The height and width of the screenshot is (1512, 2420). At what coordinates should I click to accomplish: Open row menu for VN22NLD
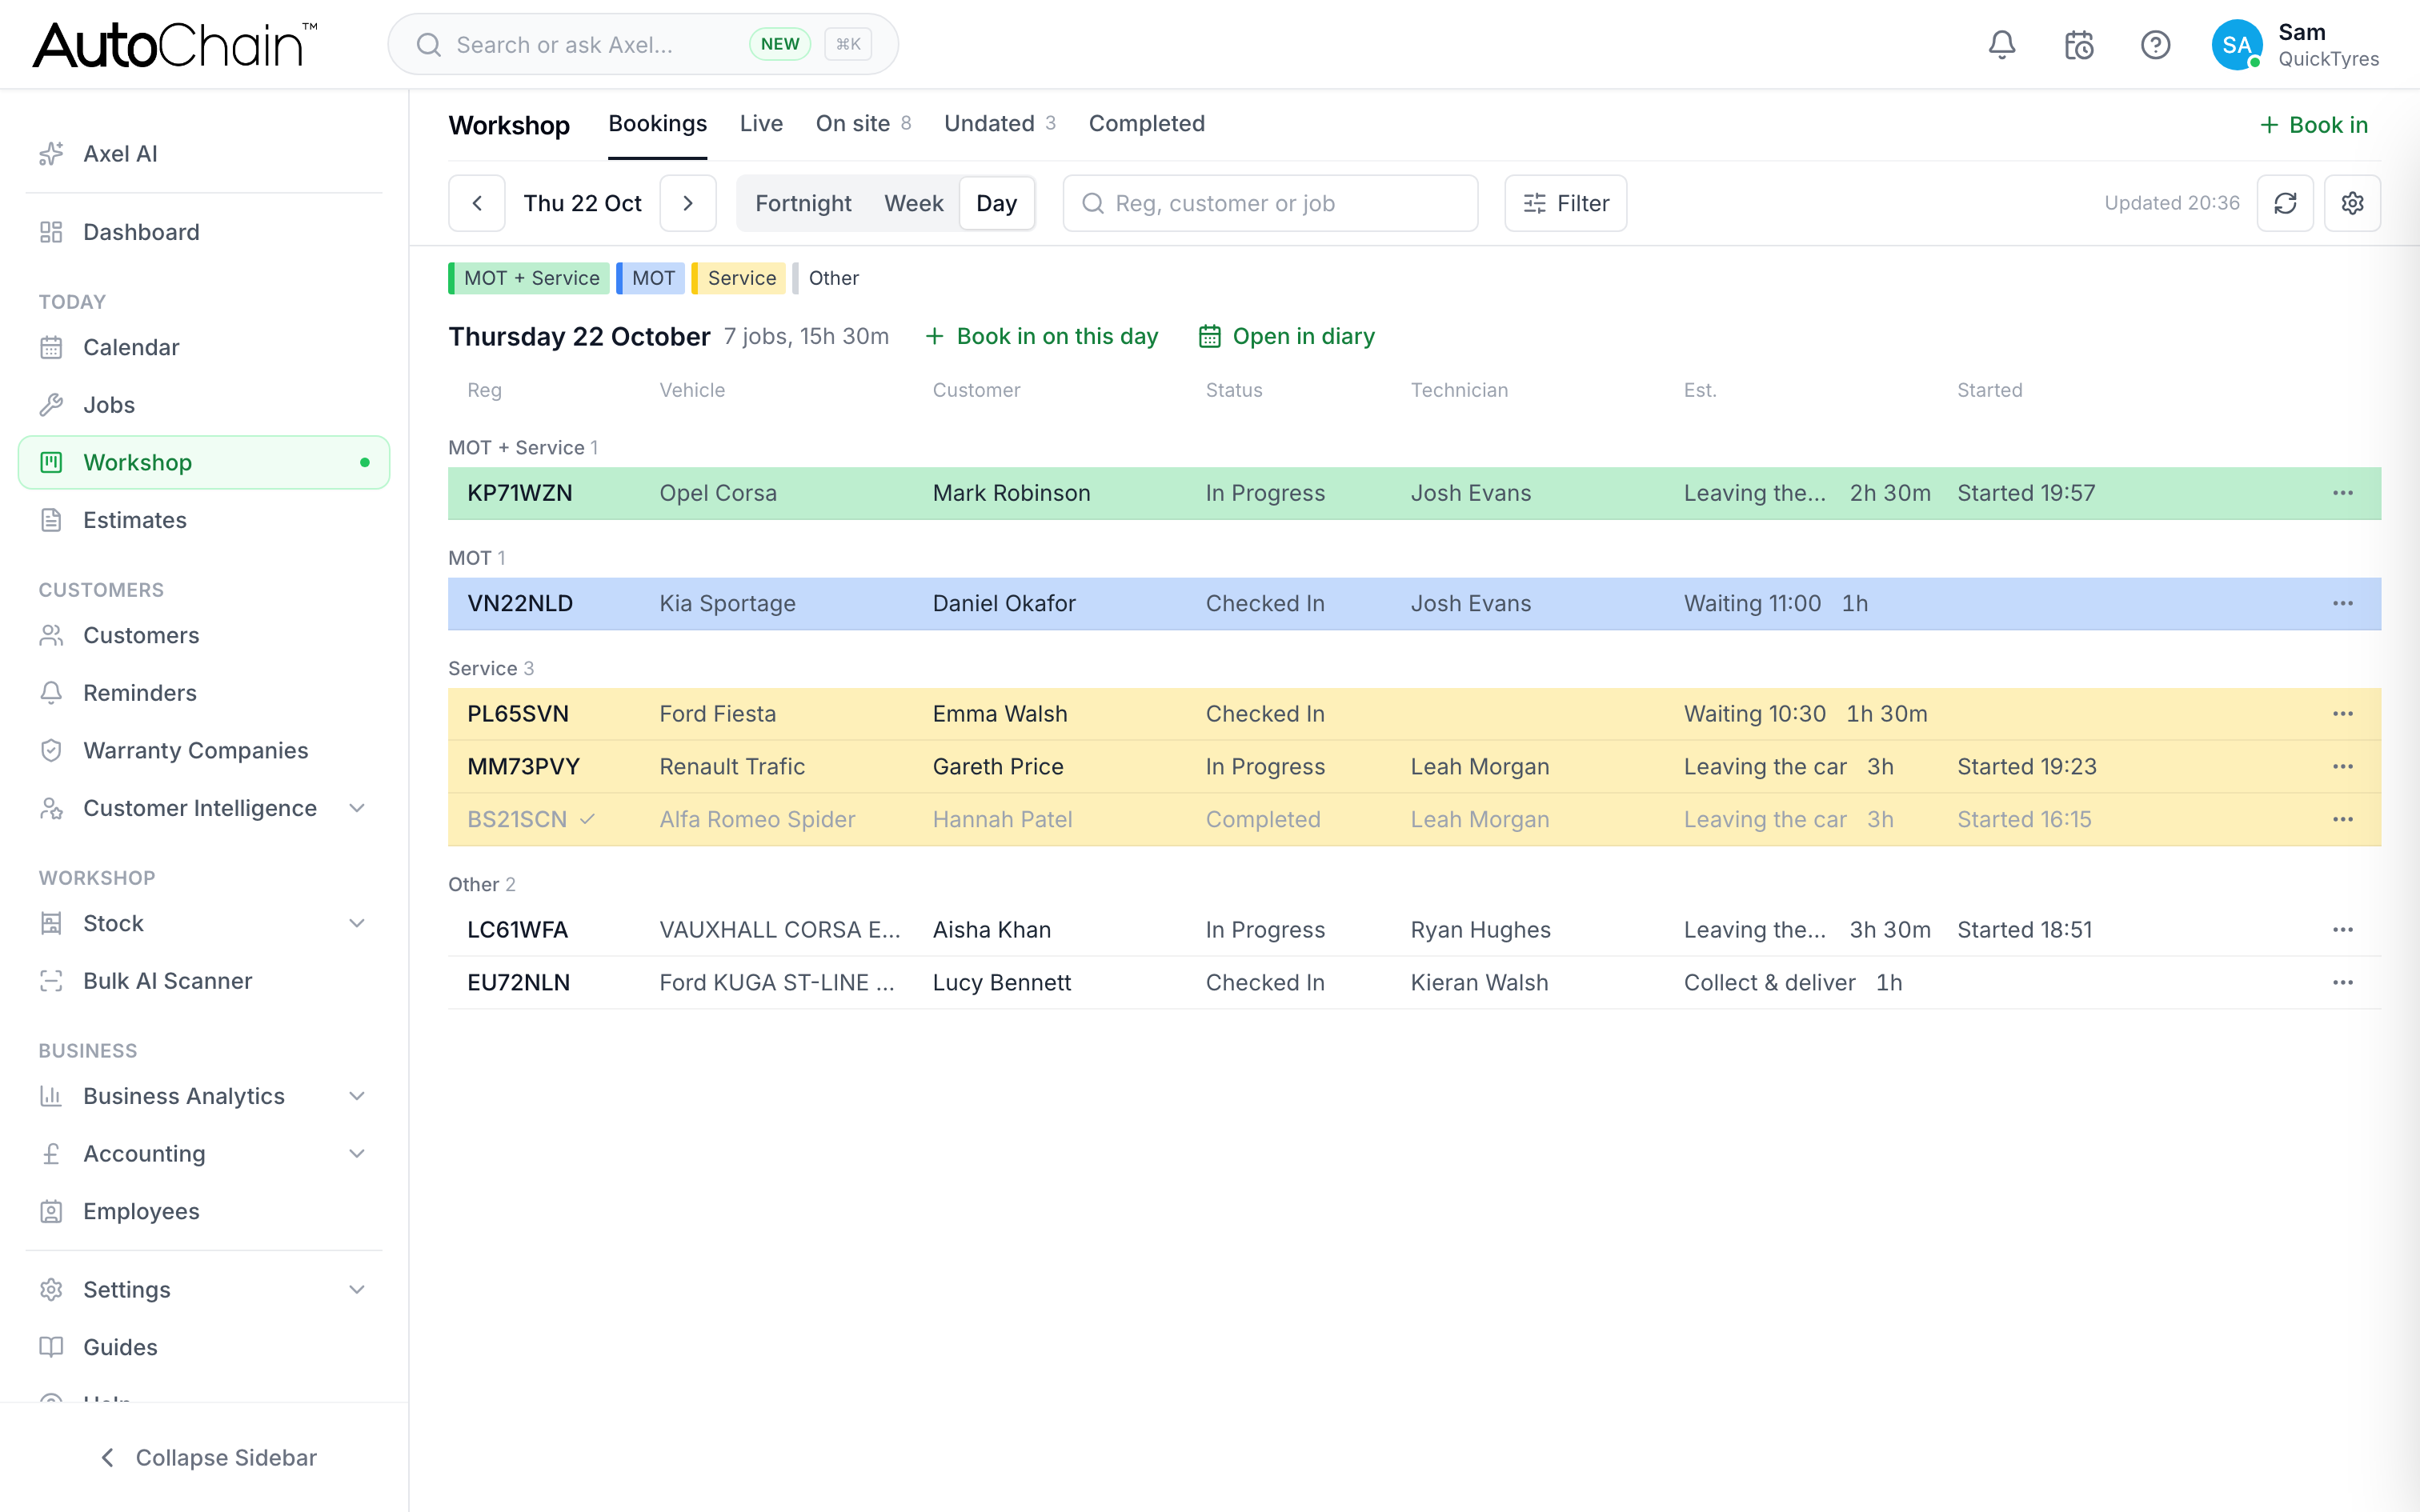pyautogui.click(x=2343, y=603)
